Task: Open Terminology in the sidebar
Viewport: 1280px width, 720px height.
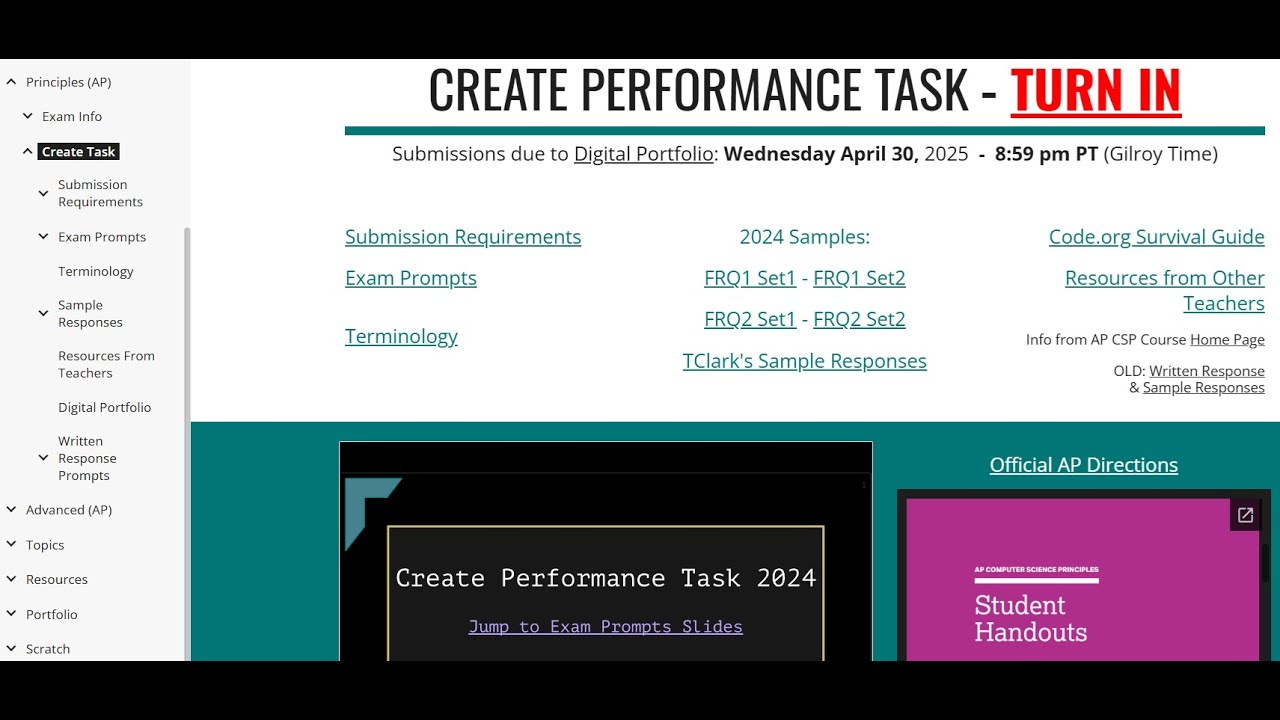Action: tap(96, 271)
